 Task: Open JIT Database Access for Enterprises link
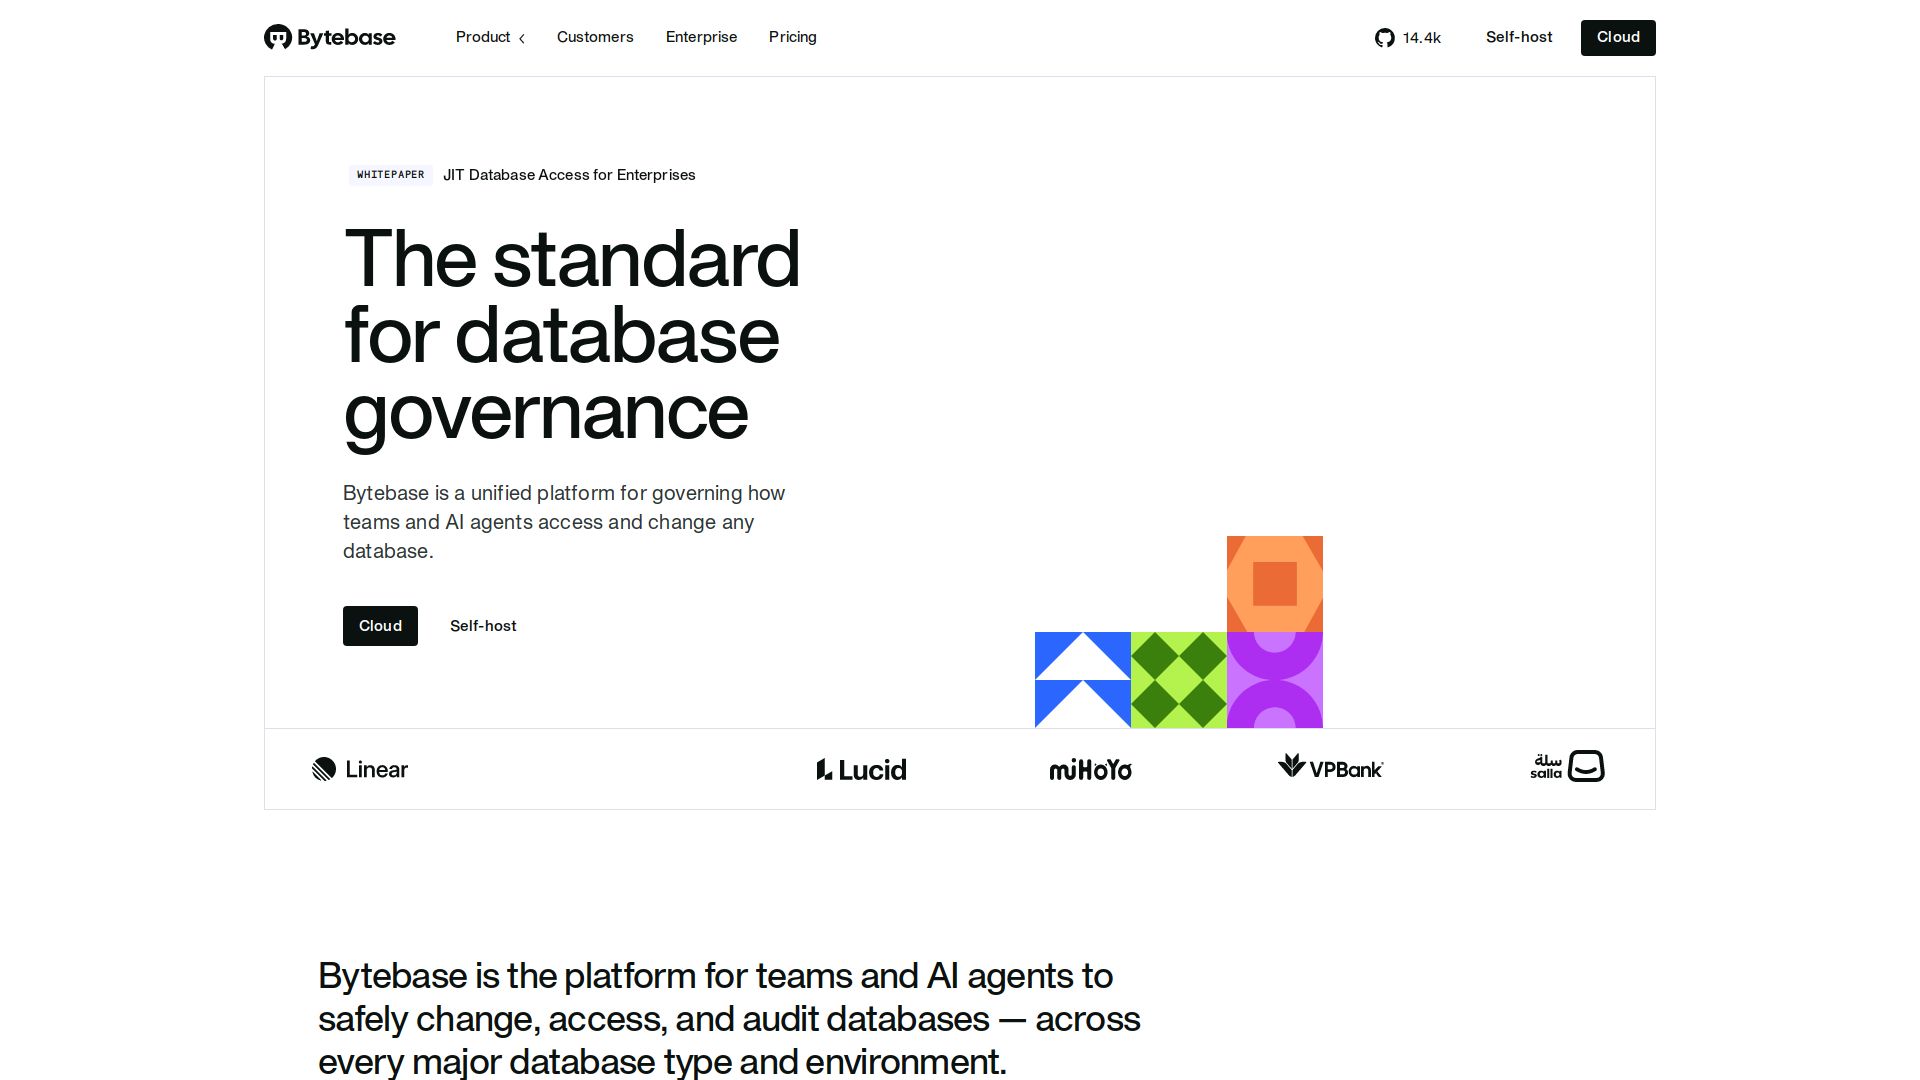point(569,175)
